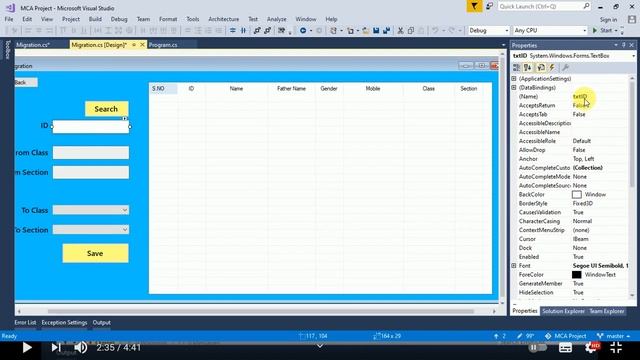
Task: Start debugging with the Start button
Action: (602, 31)
